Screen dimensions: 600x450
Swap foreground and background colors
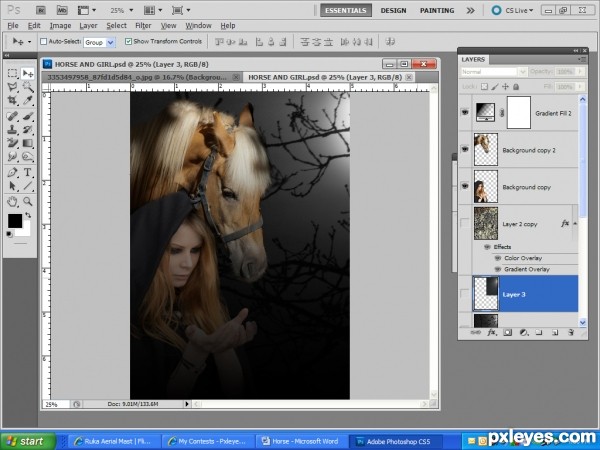point(28,215)
